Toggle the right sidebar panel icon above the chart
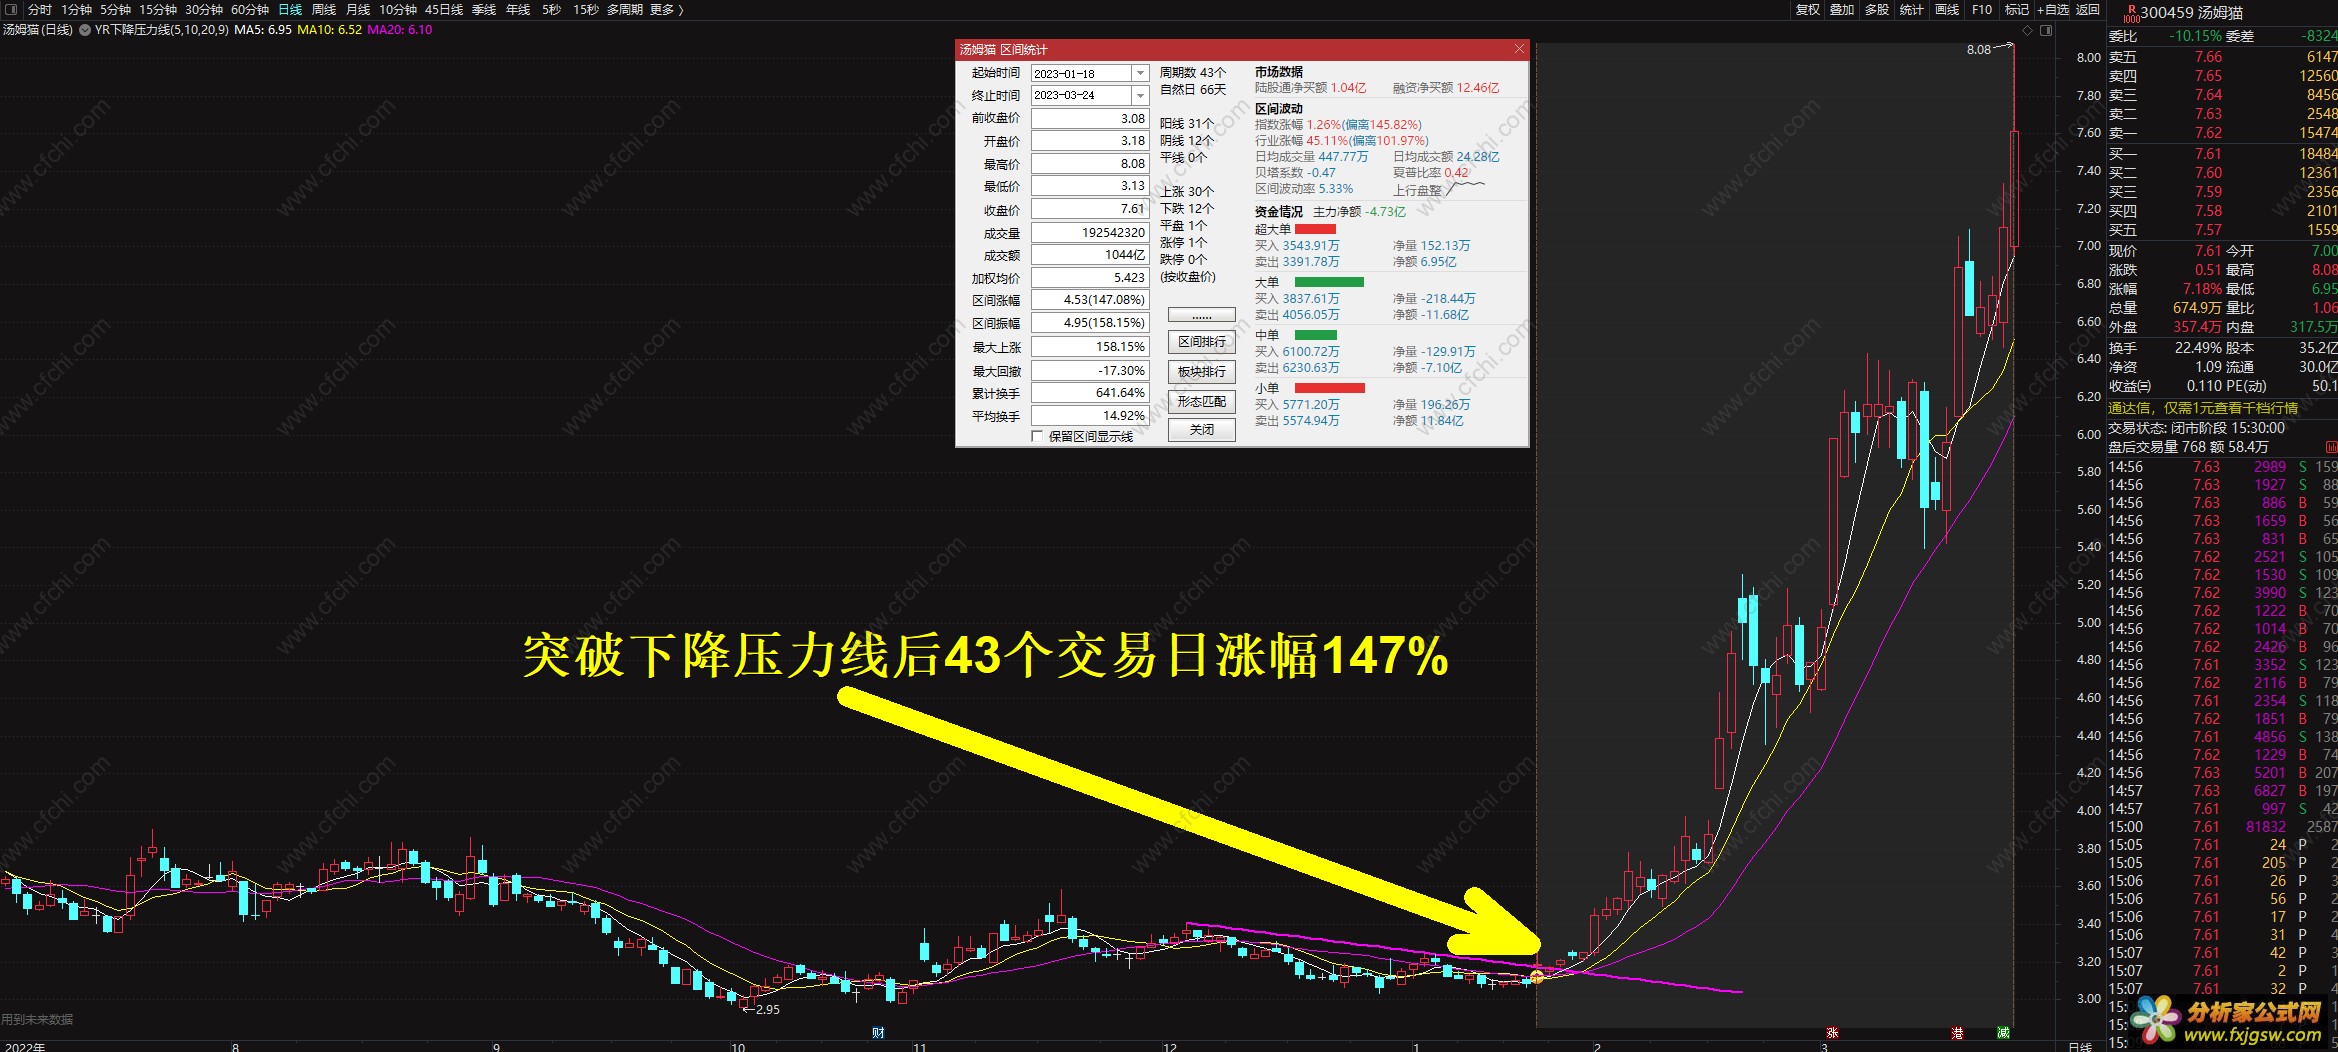The height and width of the screenshot is (1052, 2338). pyautogui.click(x=2046, y=30)
